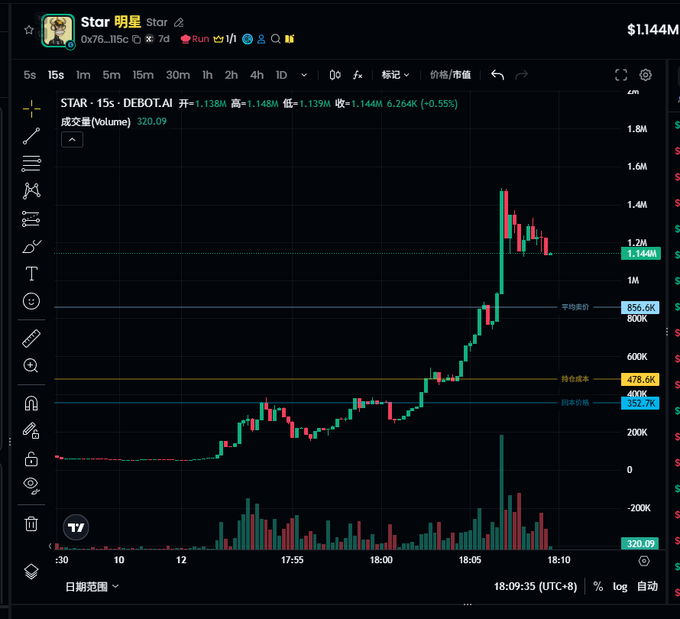Enter fullscreen chart mode
This screenshot has width=680, height=619.
[x=621, y=75]
